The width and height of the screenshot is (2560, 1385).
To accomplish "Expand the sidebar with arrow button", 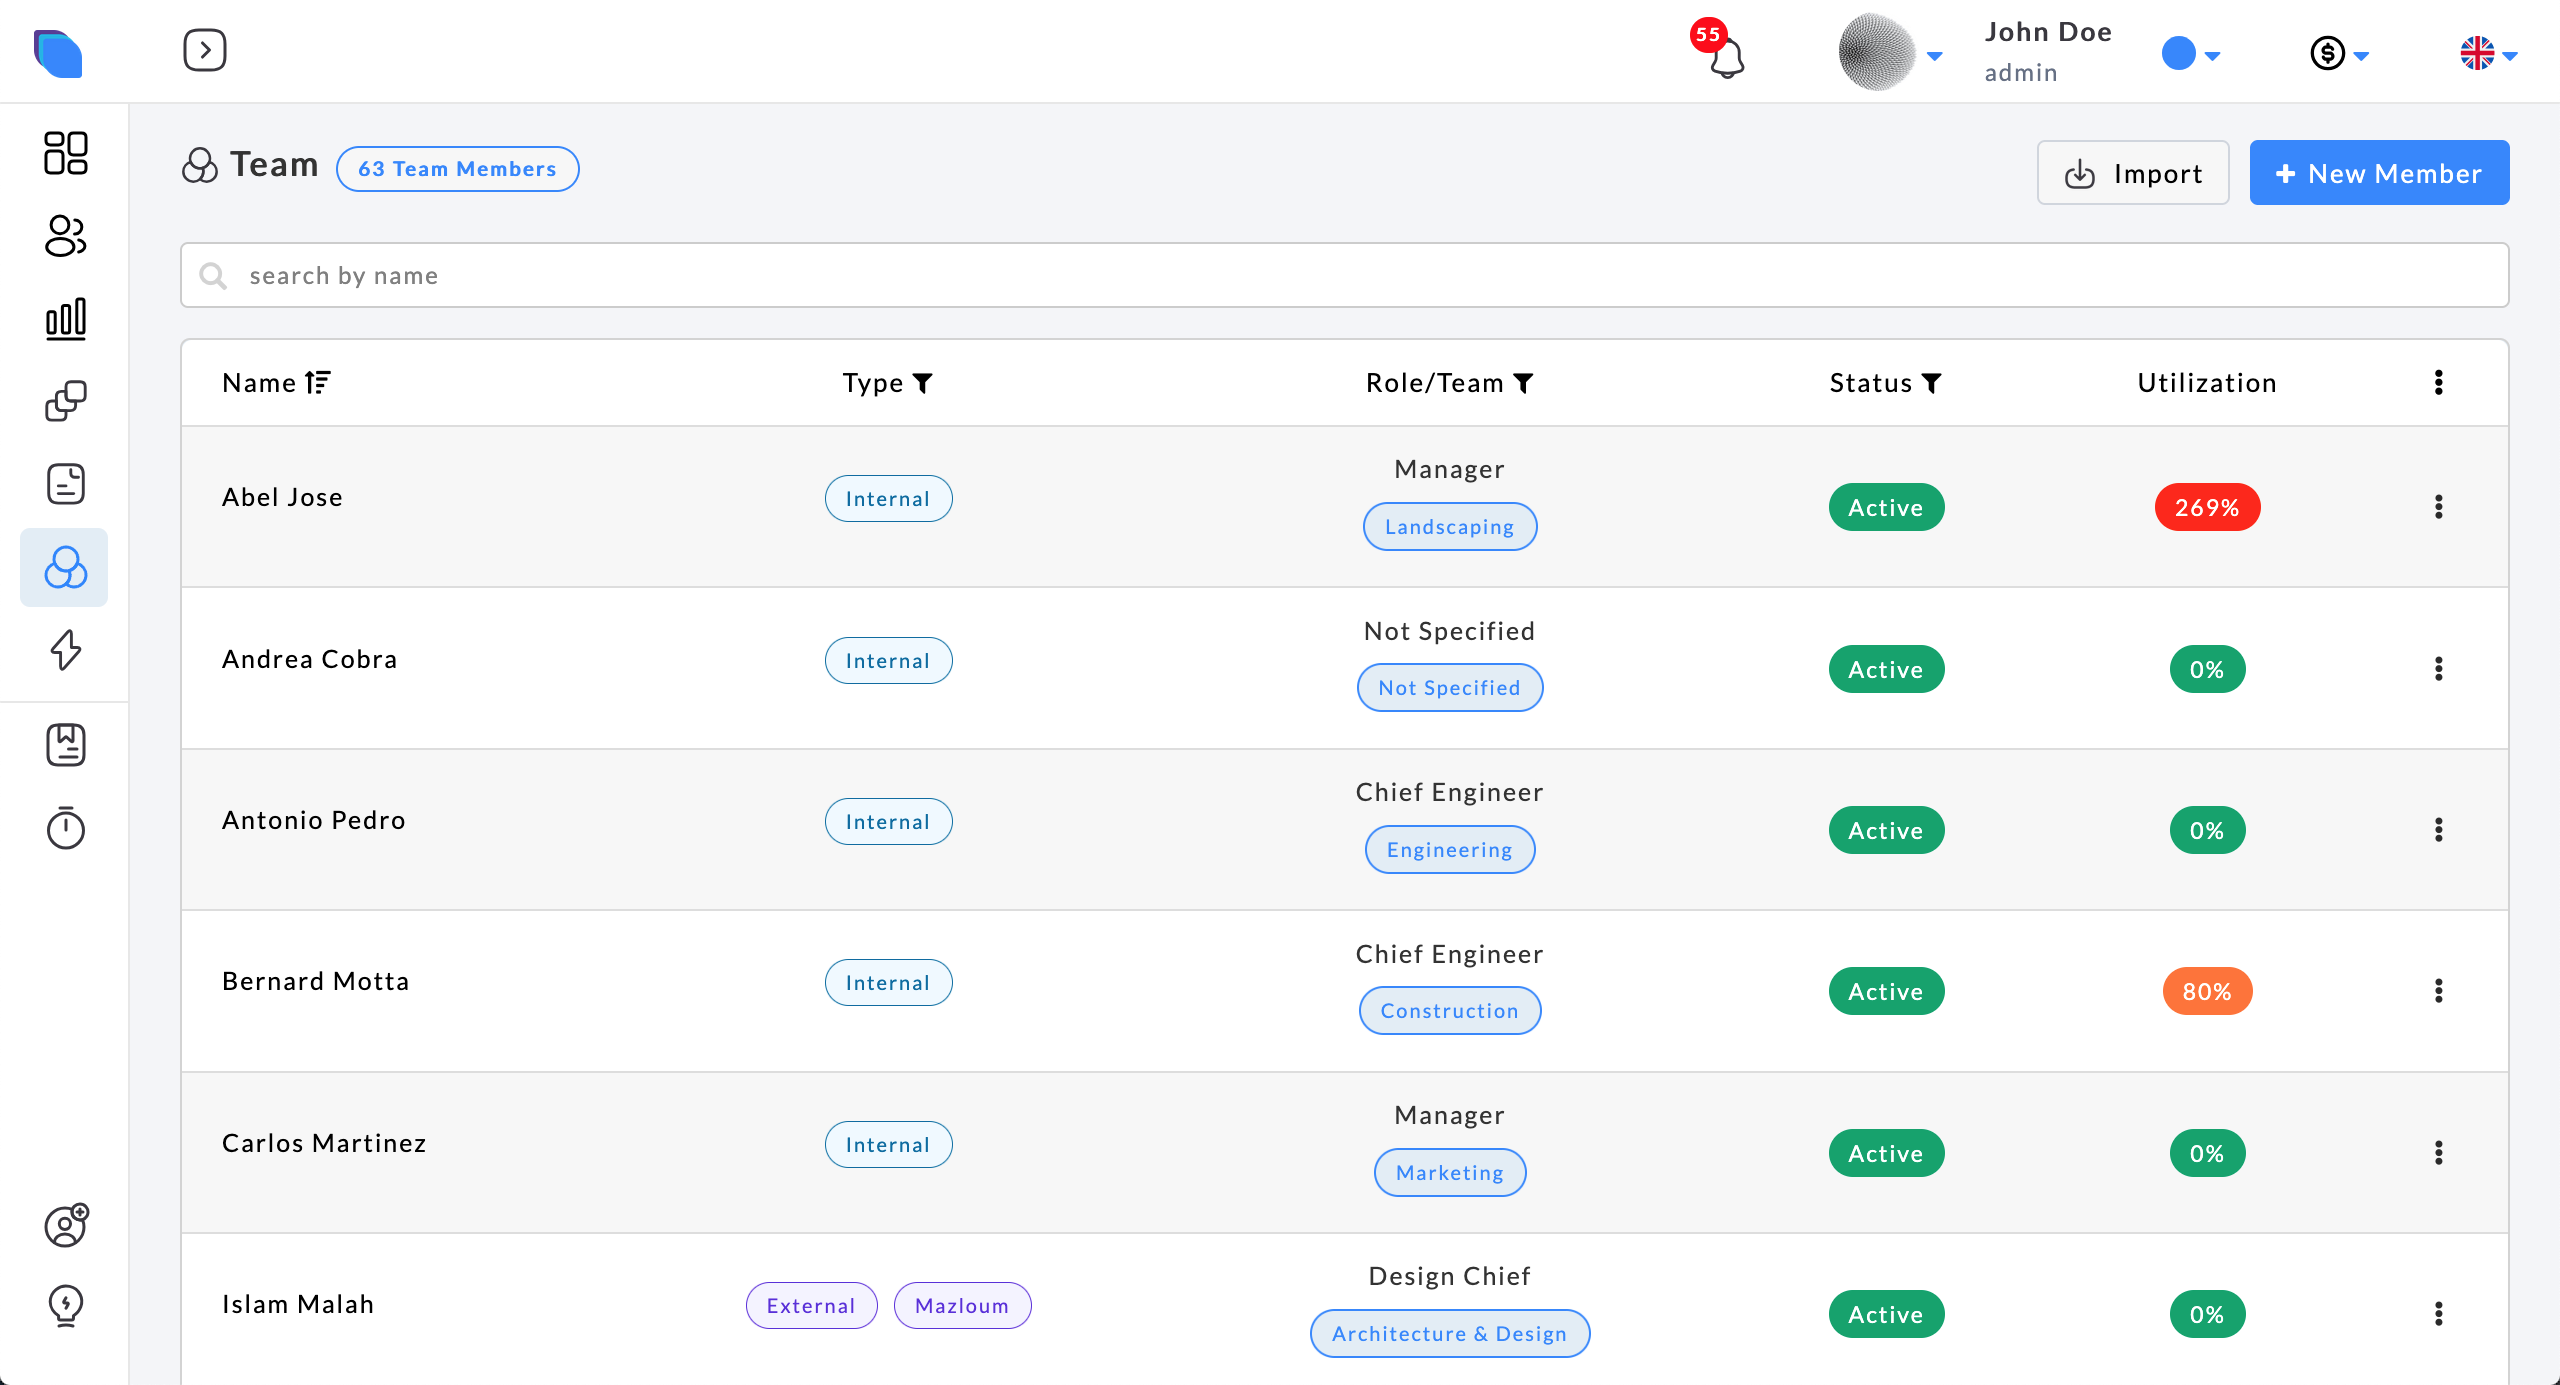I will (x=205, y=50).
